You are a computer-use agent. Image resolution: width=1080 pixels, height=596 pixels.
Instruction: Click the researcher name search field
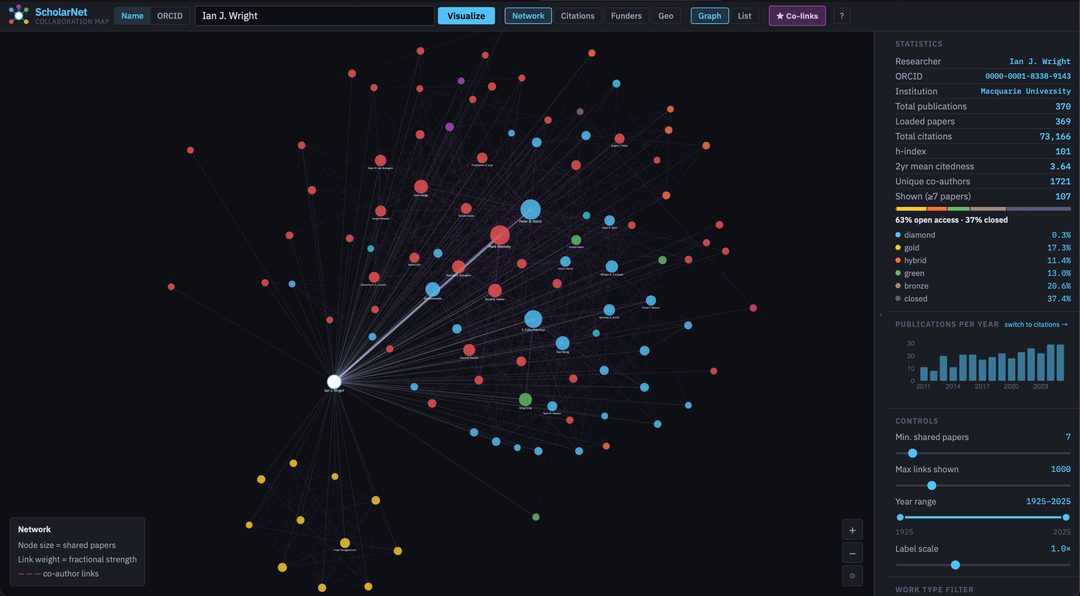pos(314,16)
